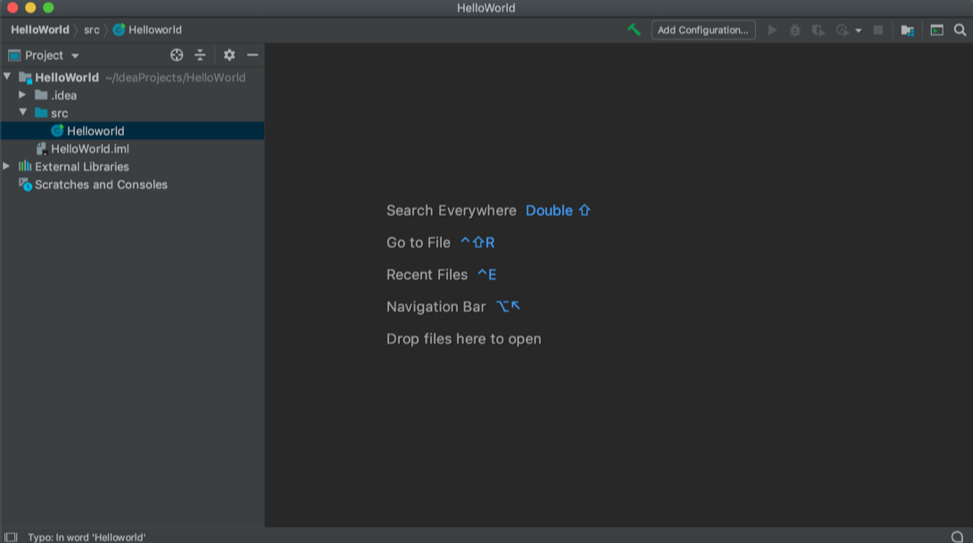Click Helloworld in the navigation breadcrumb
Image resolution: width=973 pixels, height=543 pixels.
click(x=154, y=30)
